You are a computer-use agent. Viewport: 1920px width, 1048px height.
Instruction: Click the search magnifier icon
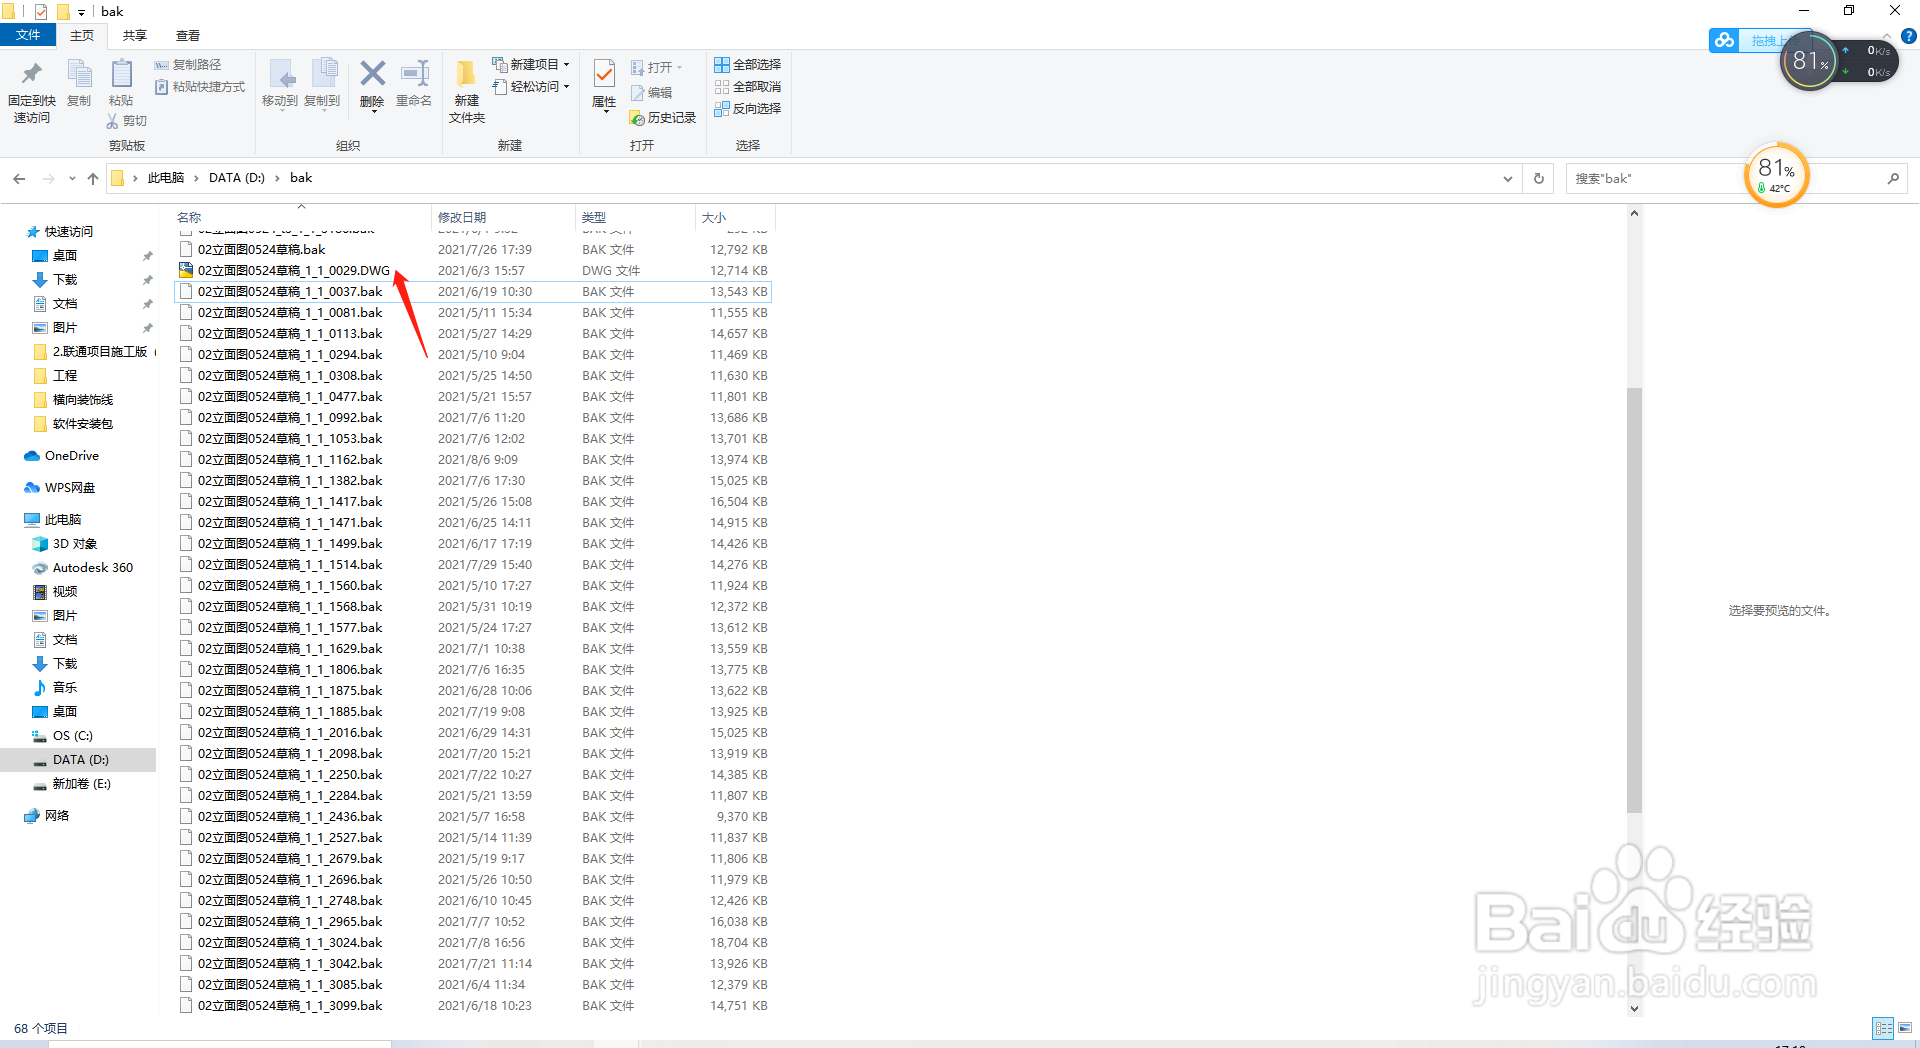pyautogui.click(x=1893, y=179)
